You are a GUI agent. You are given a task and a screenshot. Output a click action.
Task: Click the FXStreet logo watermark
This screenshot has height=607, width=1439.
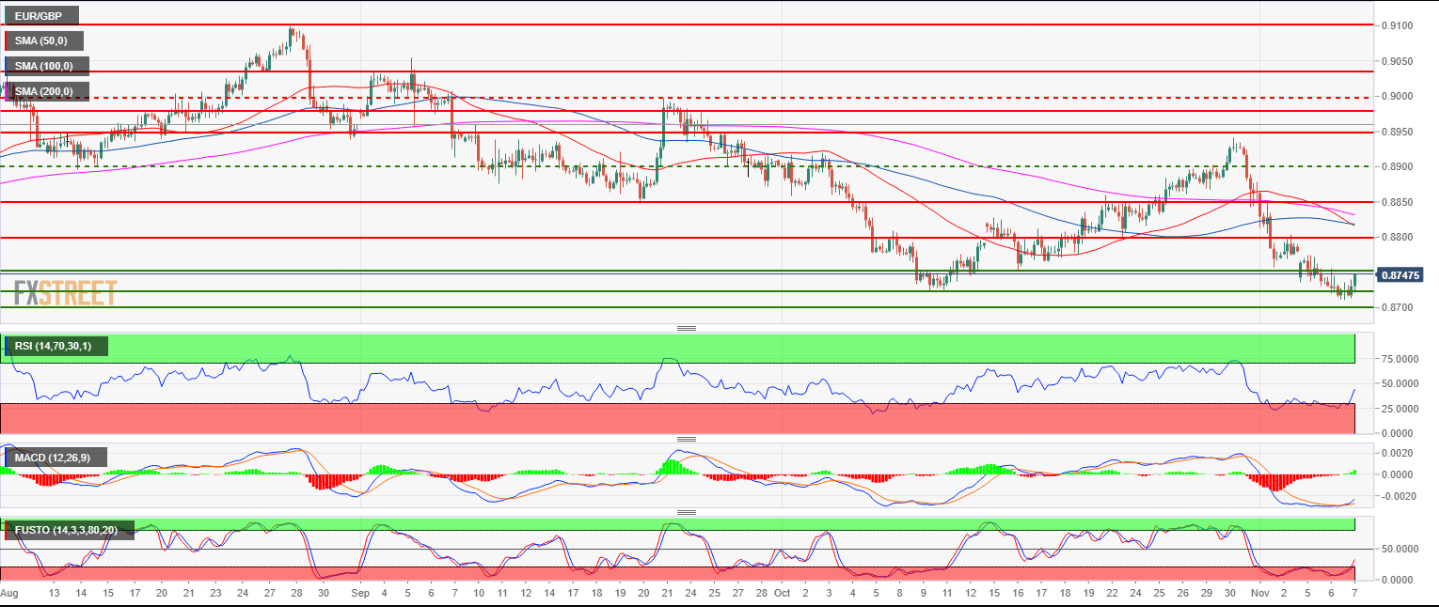[66, 293]
